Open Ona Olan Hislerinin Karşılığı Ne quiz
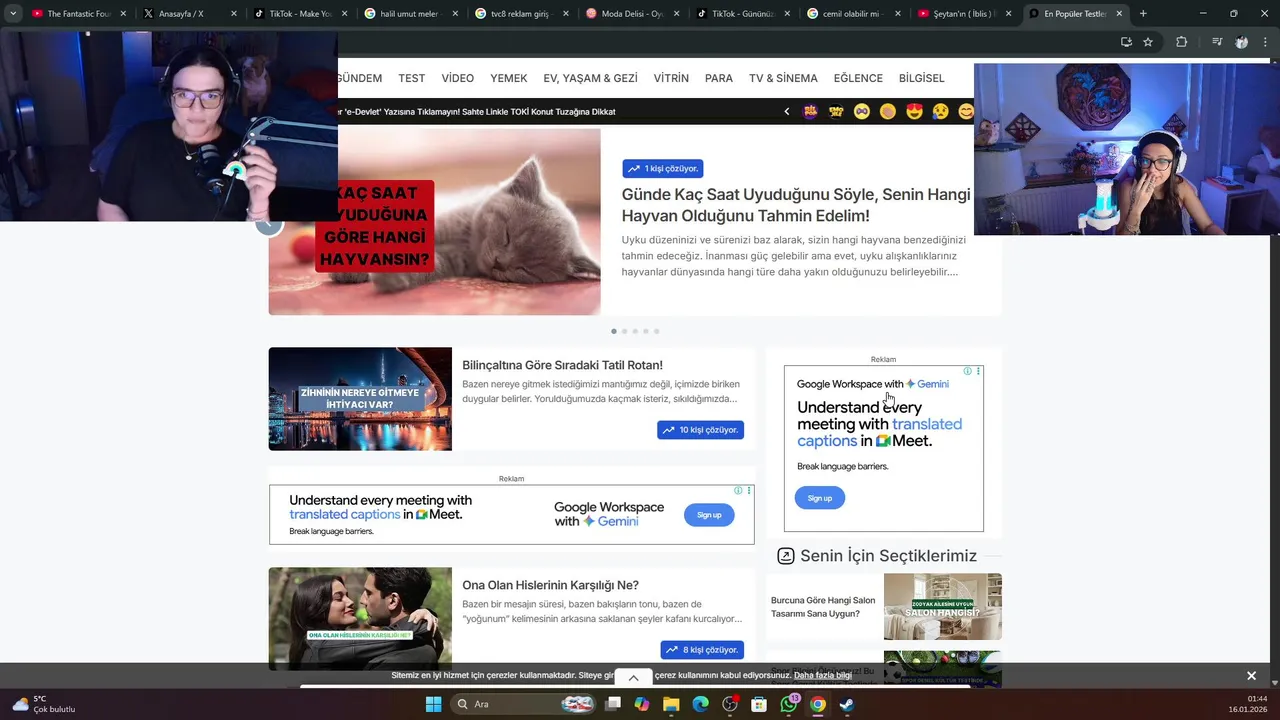1280x720 pixels. 550,585
